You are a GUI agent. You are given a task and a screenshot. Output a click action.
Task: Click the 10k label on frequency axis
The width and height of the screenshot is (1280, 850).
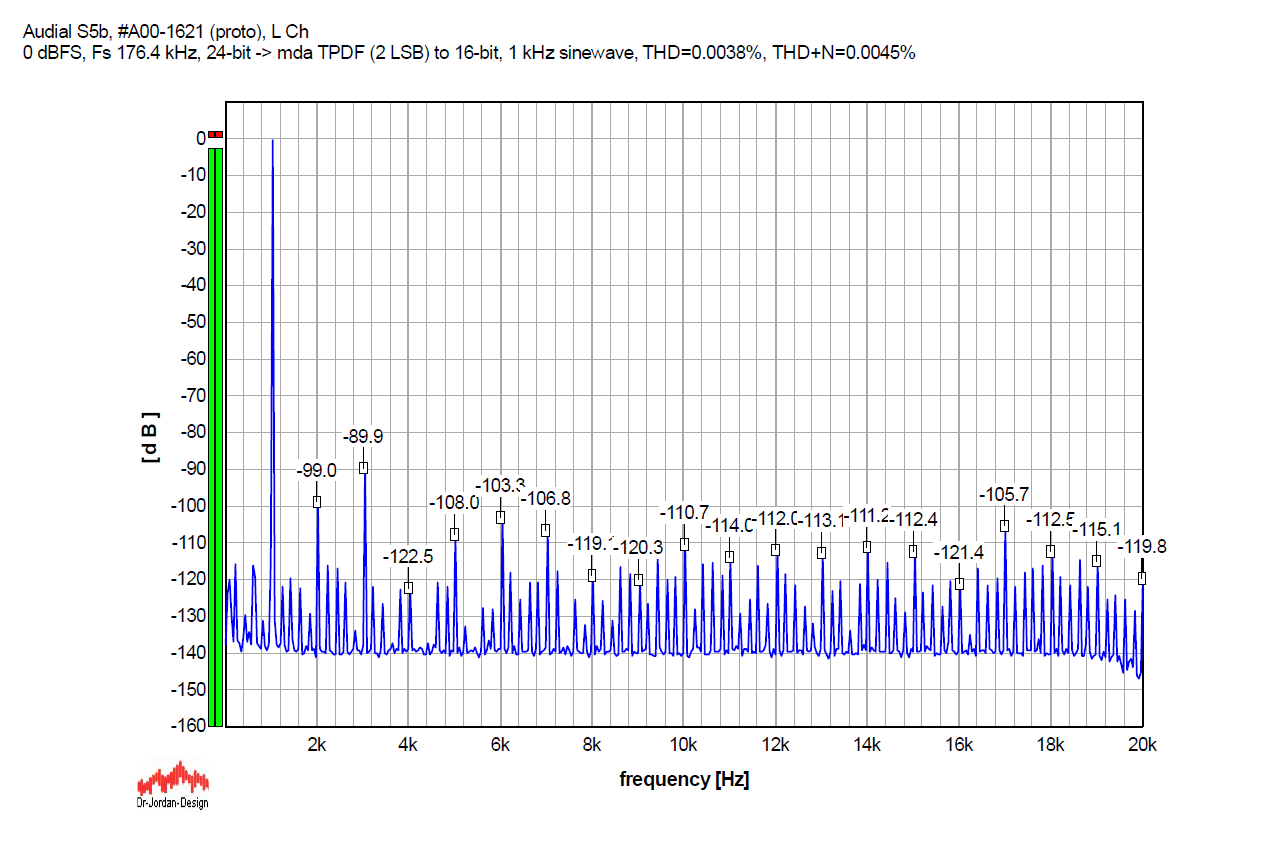(684, 745)
